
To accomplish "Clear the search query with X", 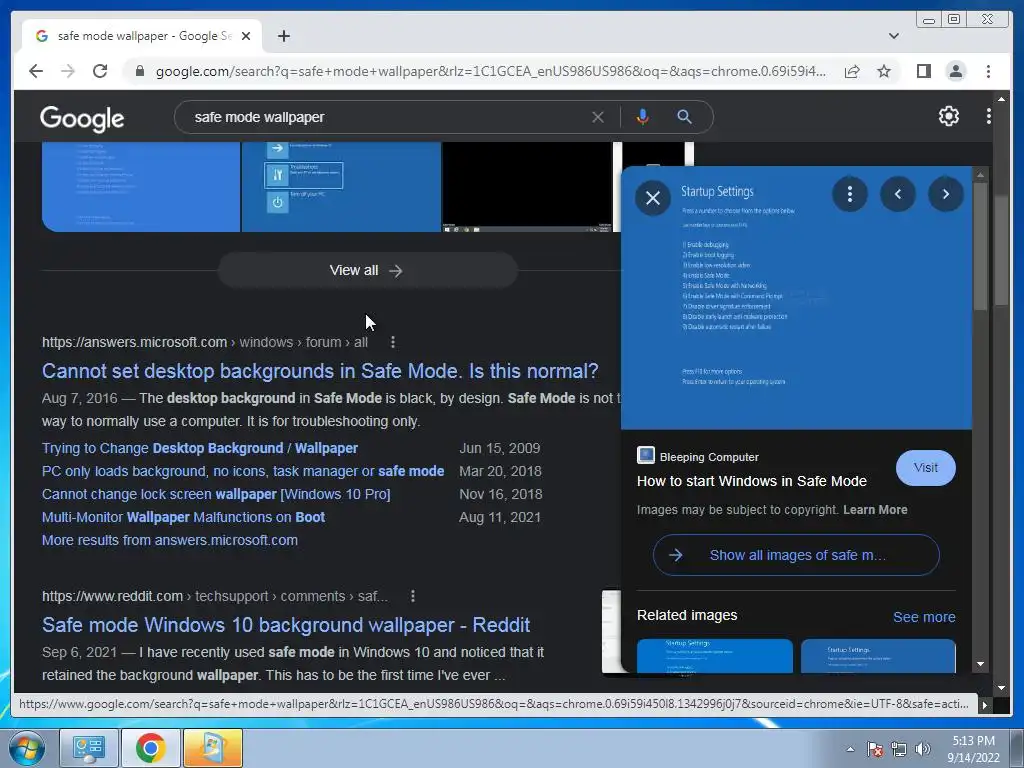I will click(598, 118).
